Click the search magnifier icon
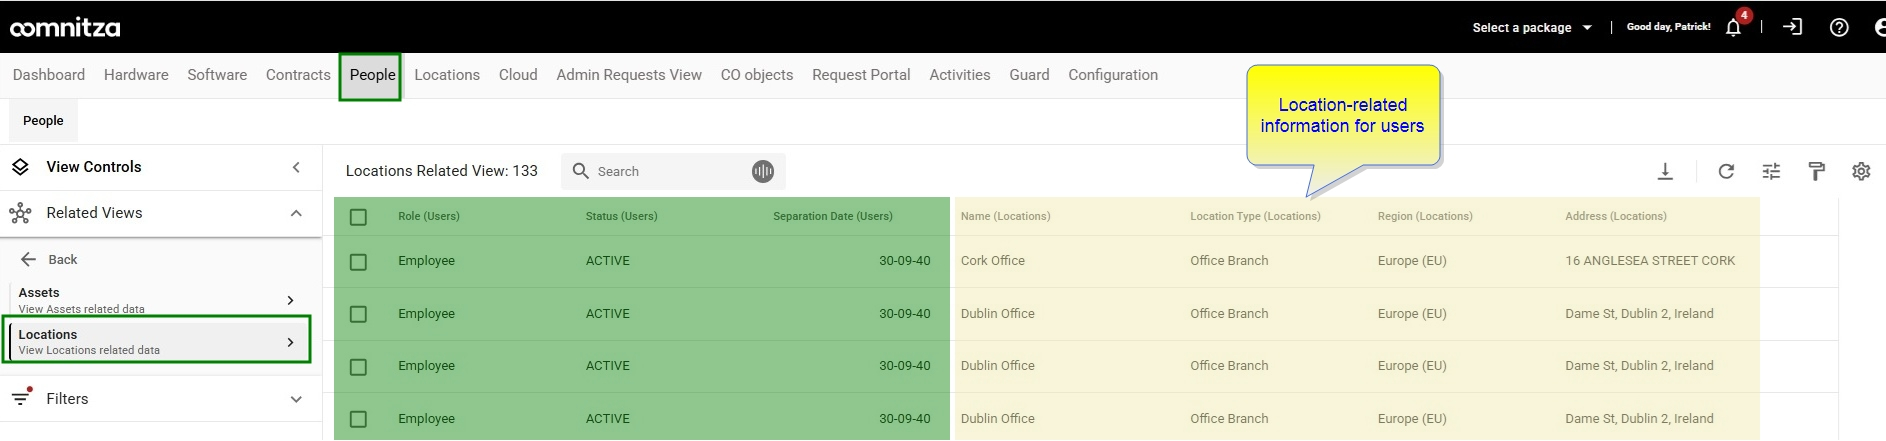 pos(580,171)
